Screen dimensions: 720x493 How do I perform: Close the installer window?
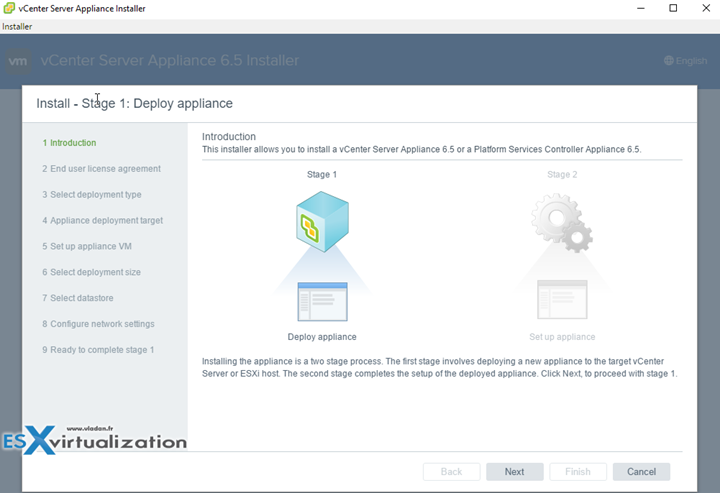(706, 8)
